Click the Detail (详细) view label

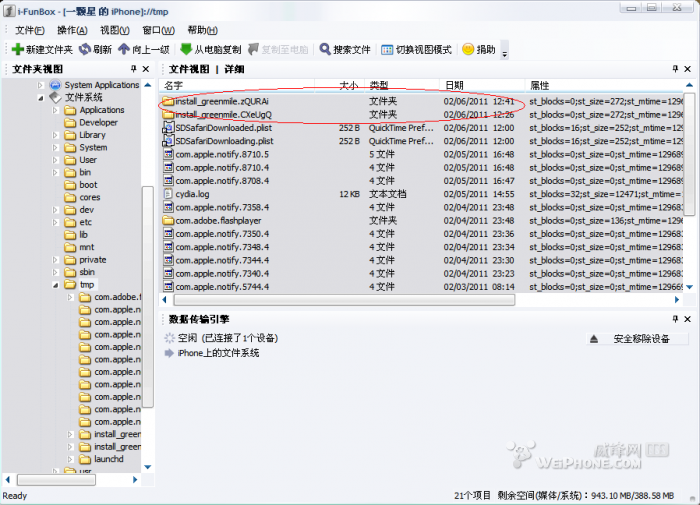click(x=234, y=69)
